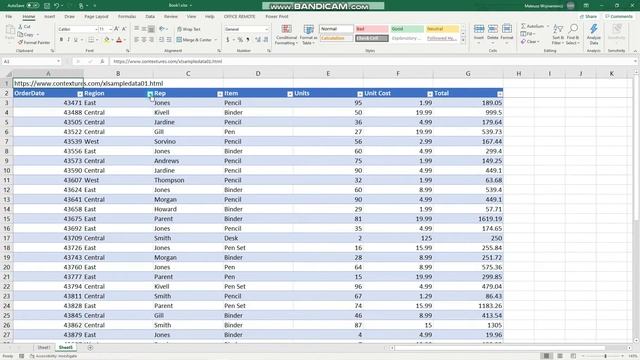Decrease the font size
Screen dimensions: 640x360
124,29
